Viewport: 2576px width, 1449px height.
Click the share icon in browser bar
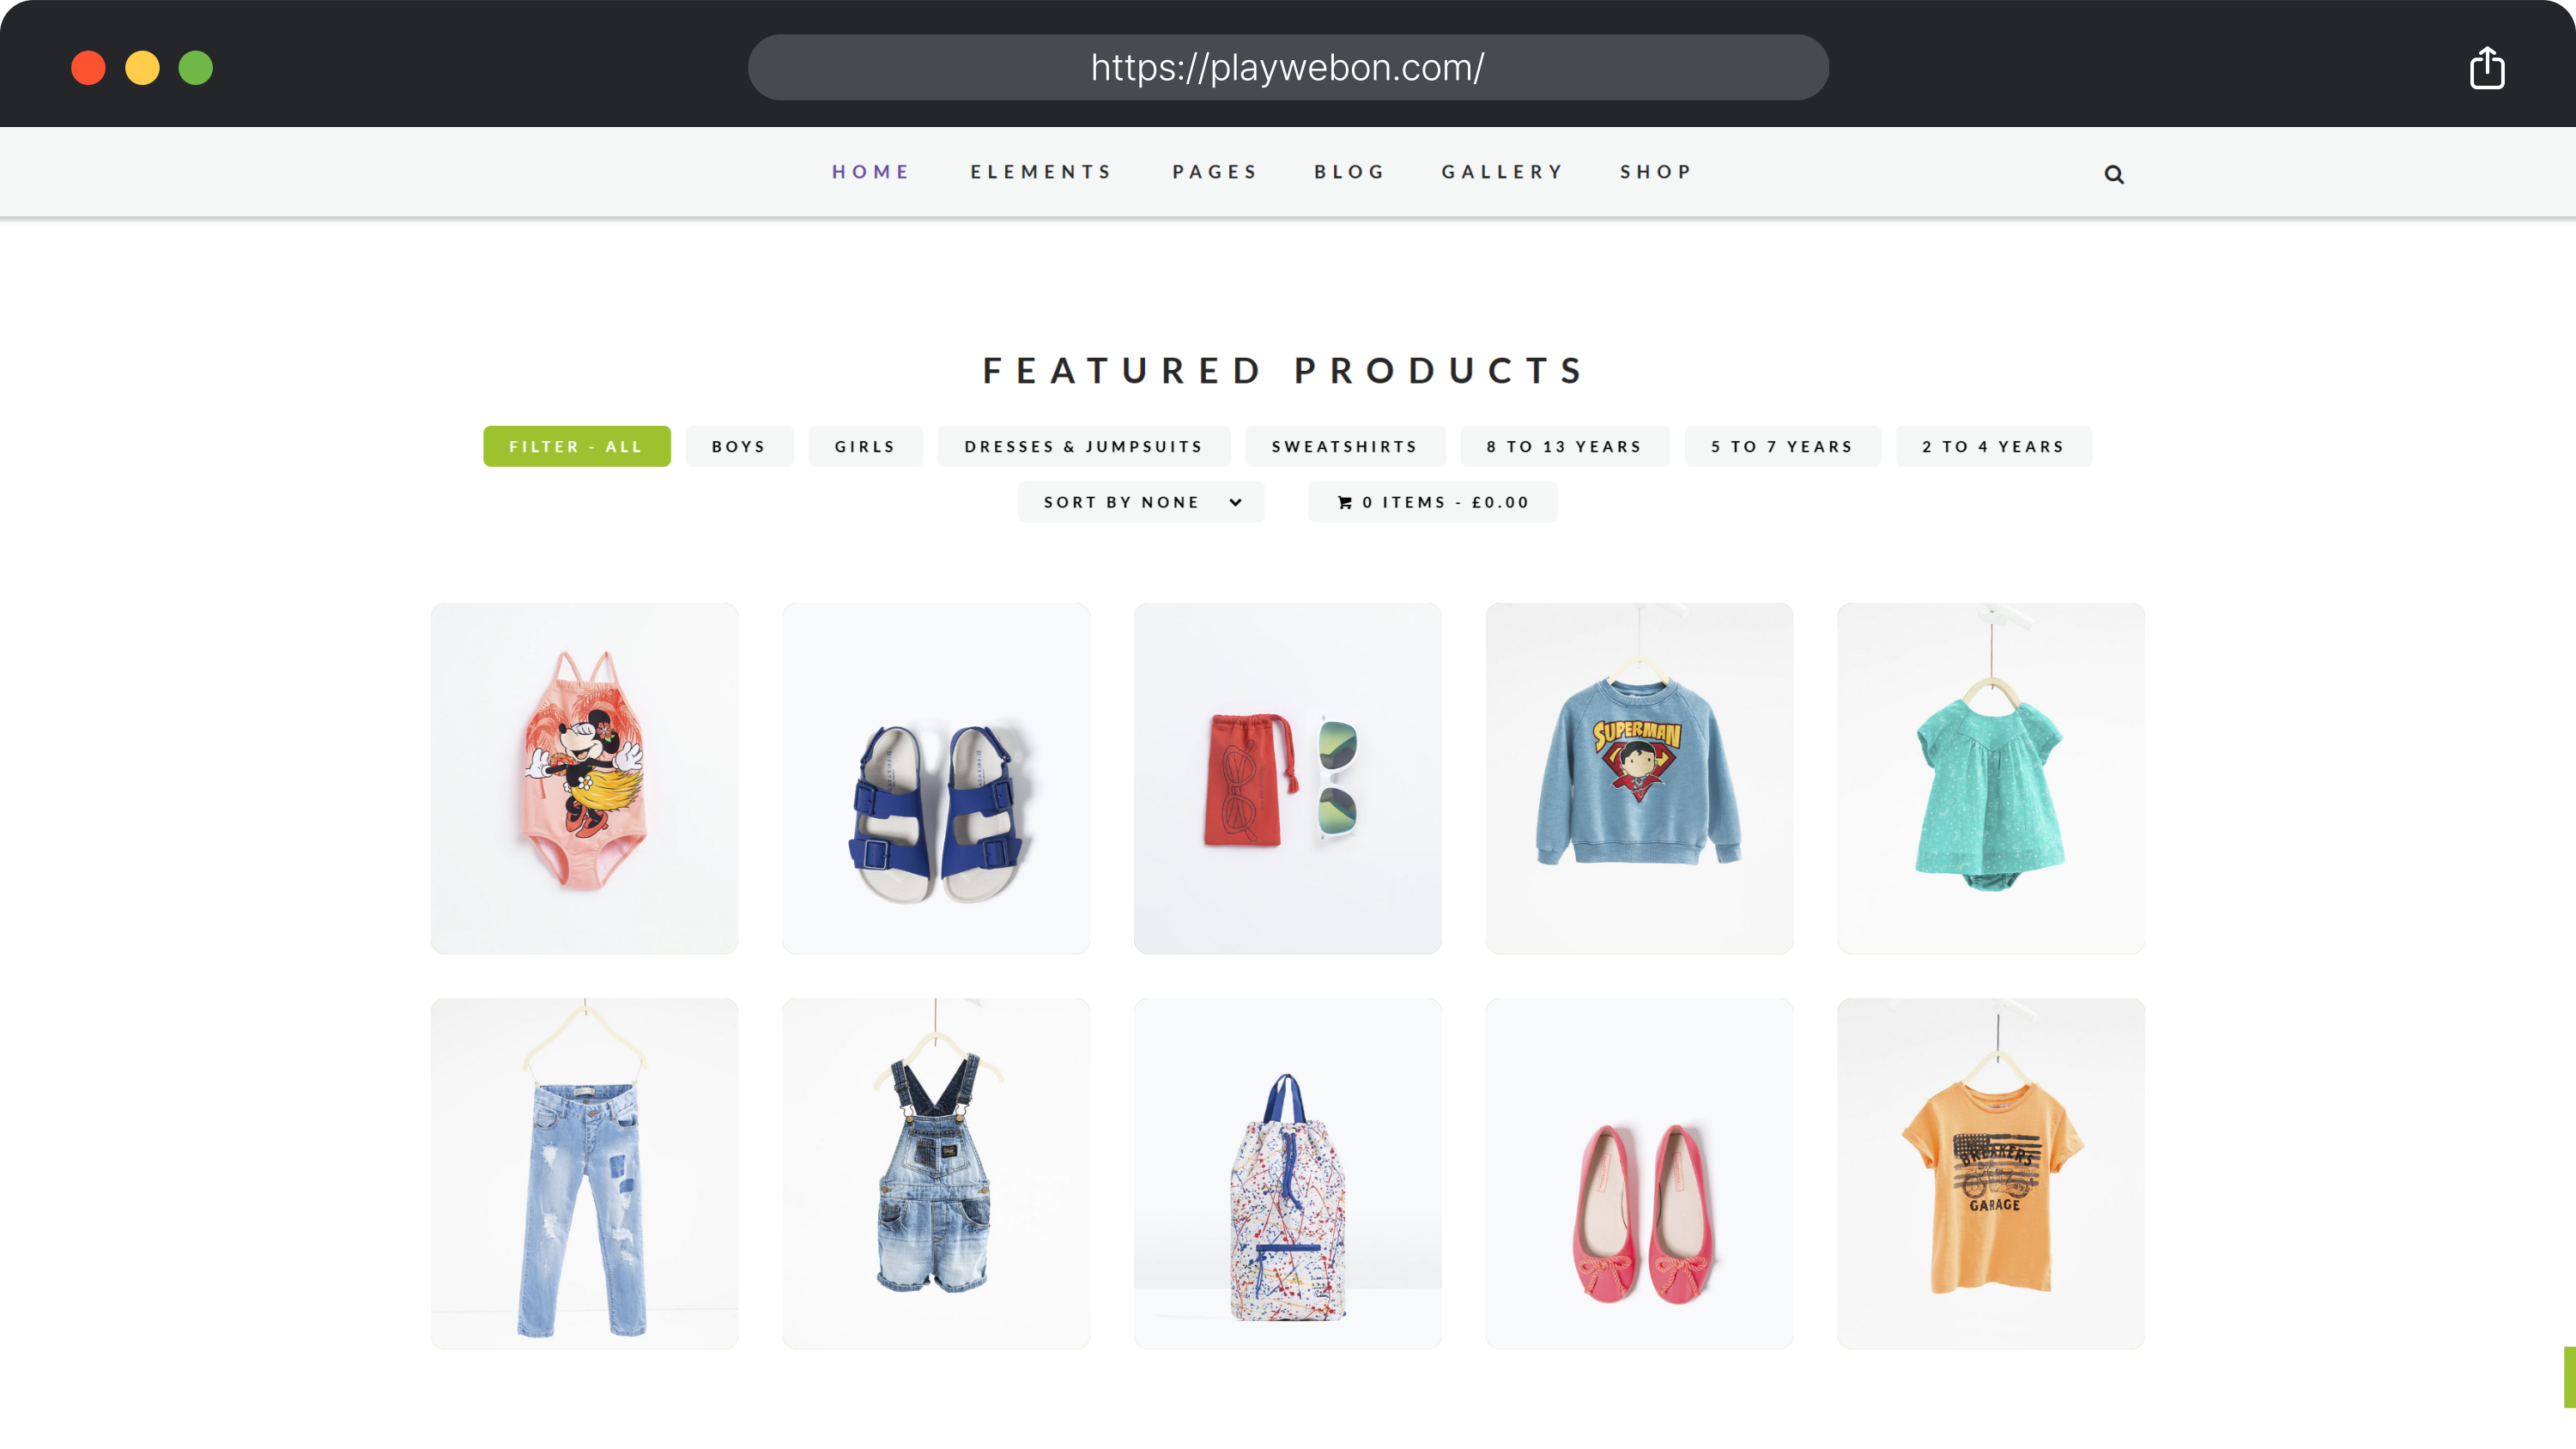pyautogui.click(x=2486, y=68)
